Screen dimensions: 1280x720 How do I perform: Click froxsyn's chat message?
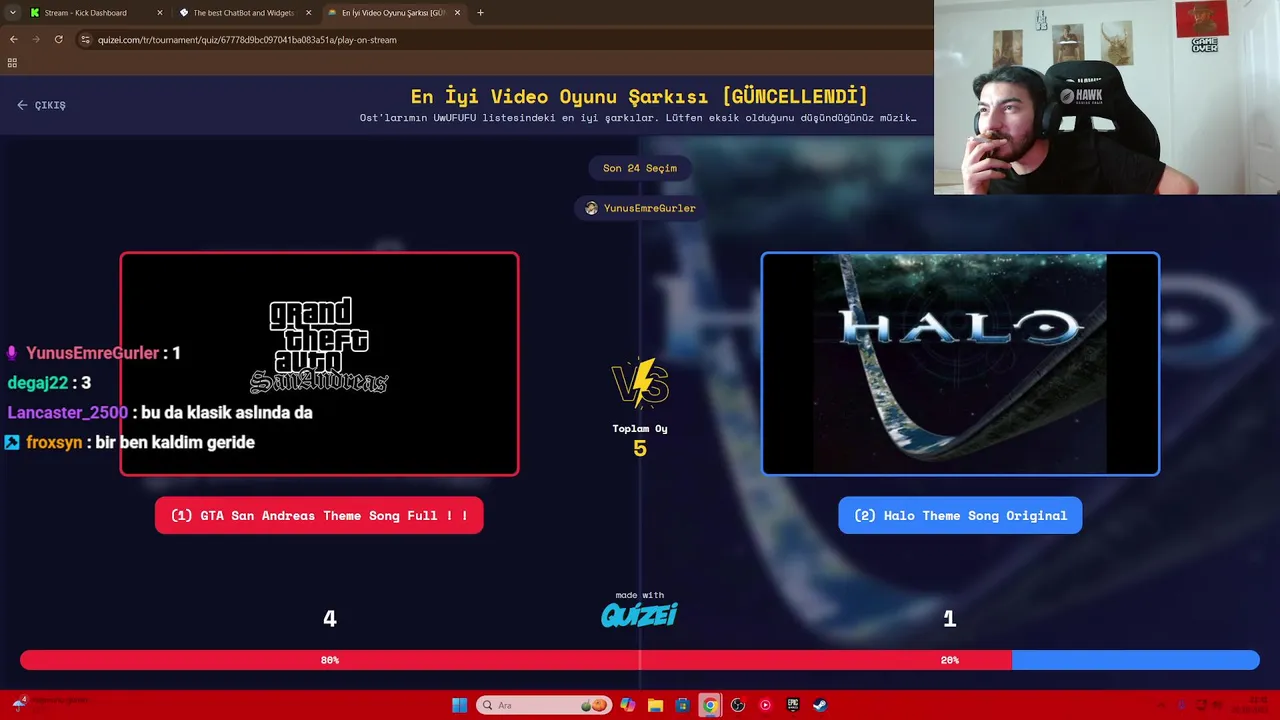pyautogui.click(x=130, y=442)
